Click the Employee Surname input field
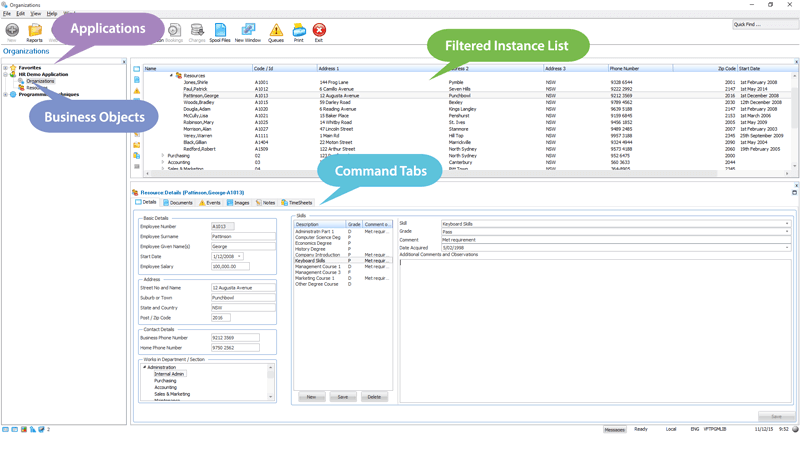 243,237
